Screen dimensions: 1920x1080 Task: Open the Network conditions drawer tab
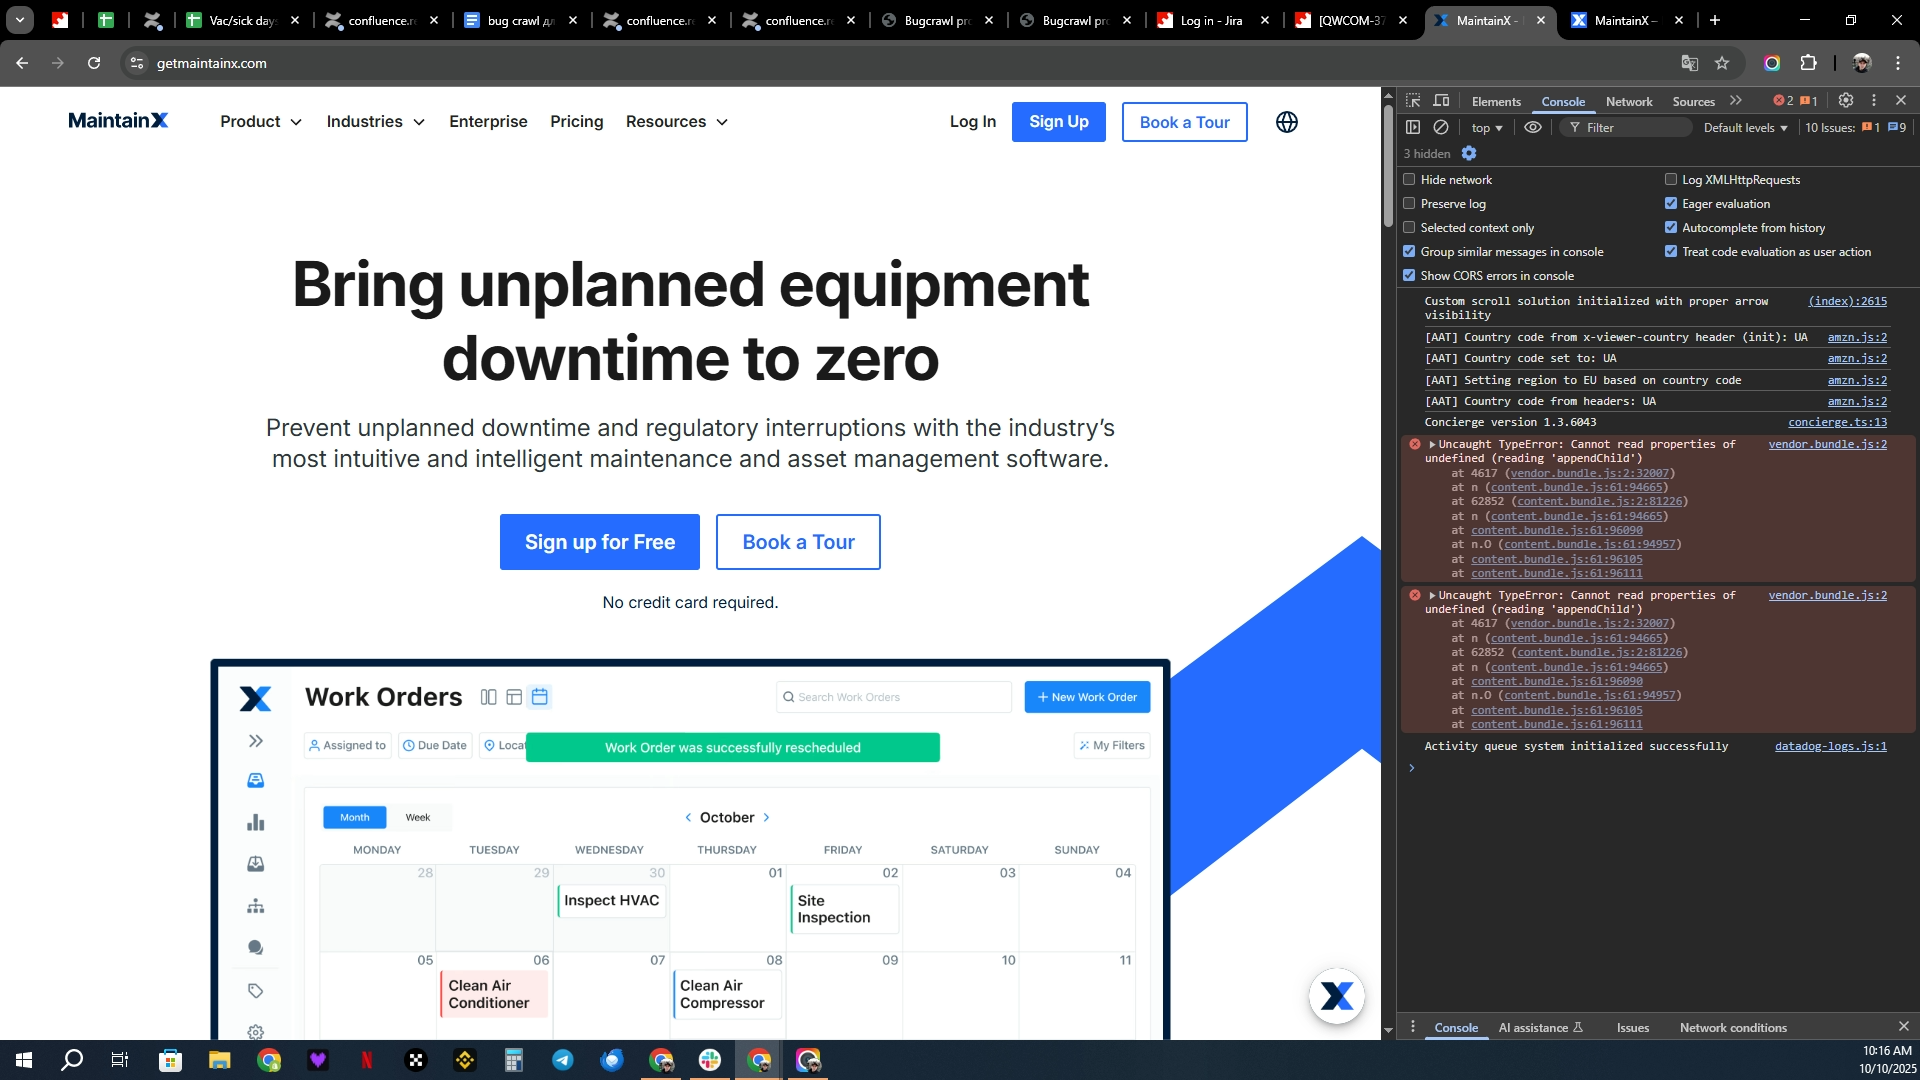[1733, 1027]
